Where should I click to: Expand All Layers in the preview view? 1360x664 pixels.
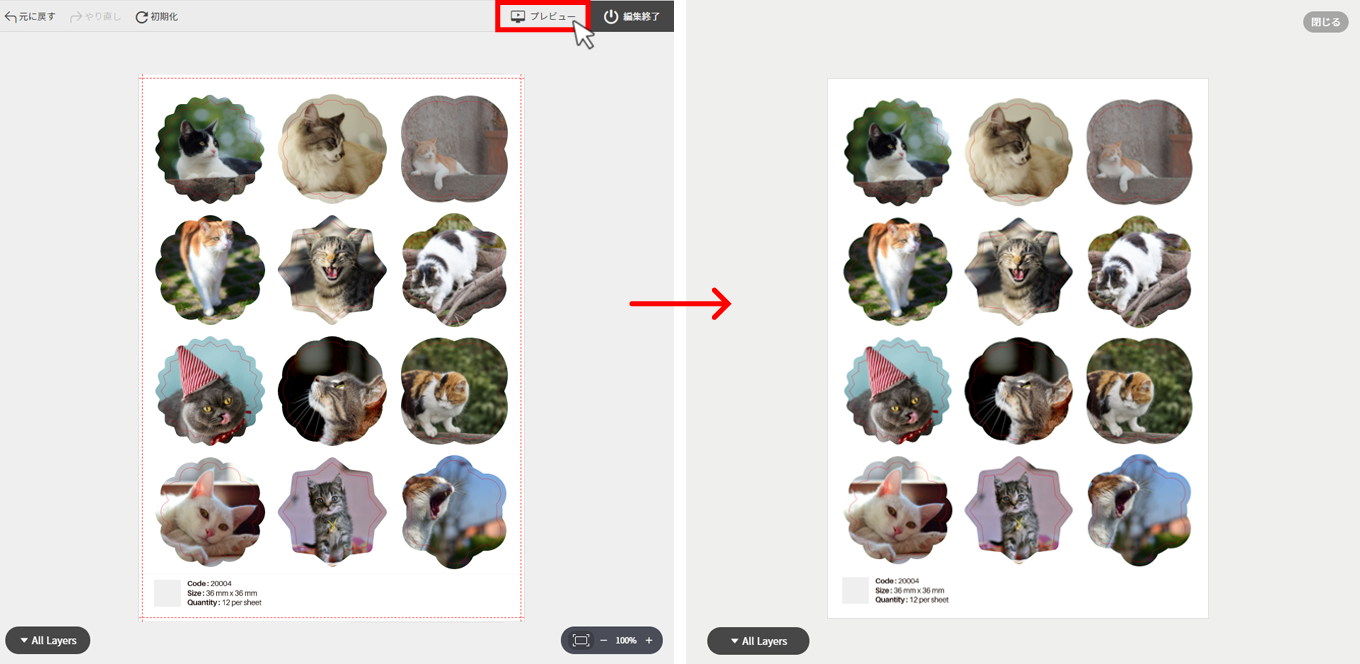pos(758,641)
